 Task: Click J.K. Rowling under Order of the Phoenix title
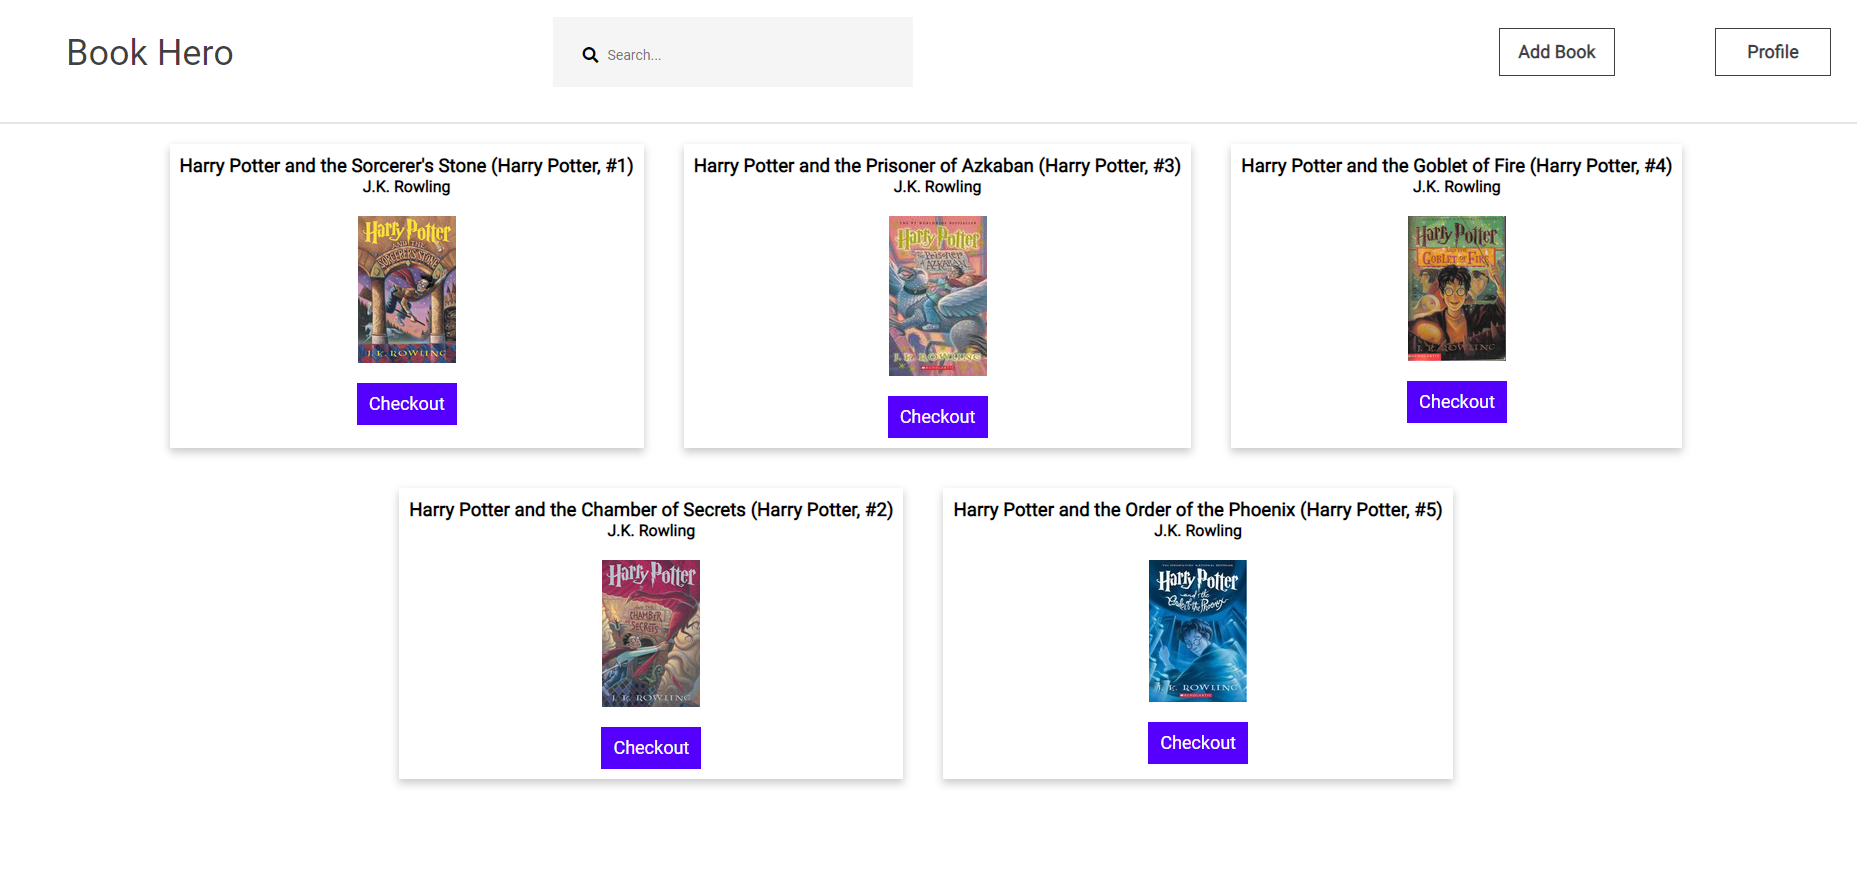[1198, 531]
